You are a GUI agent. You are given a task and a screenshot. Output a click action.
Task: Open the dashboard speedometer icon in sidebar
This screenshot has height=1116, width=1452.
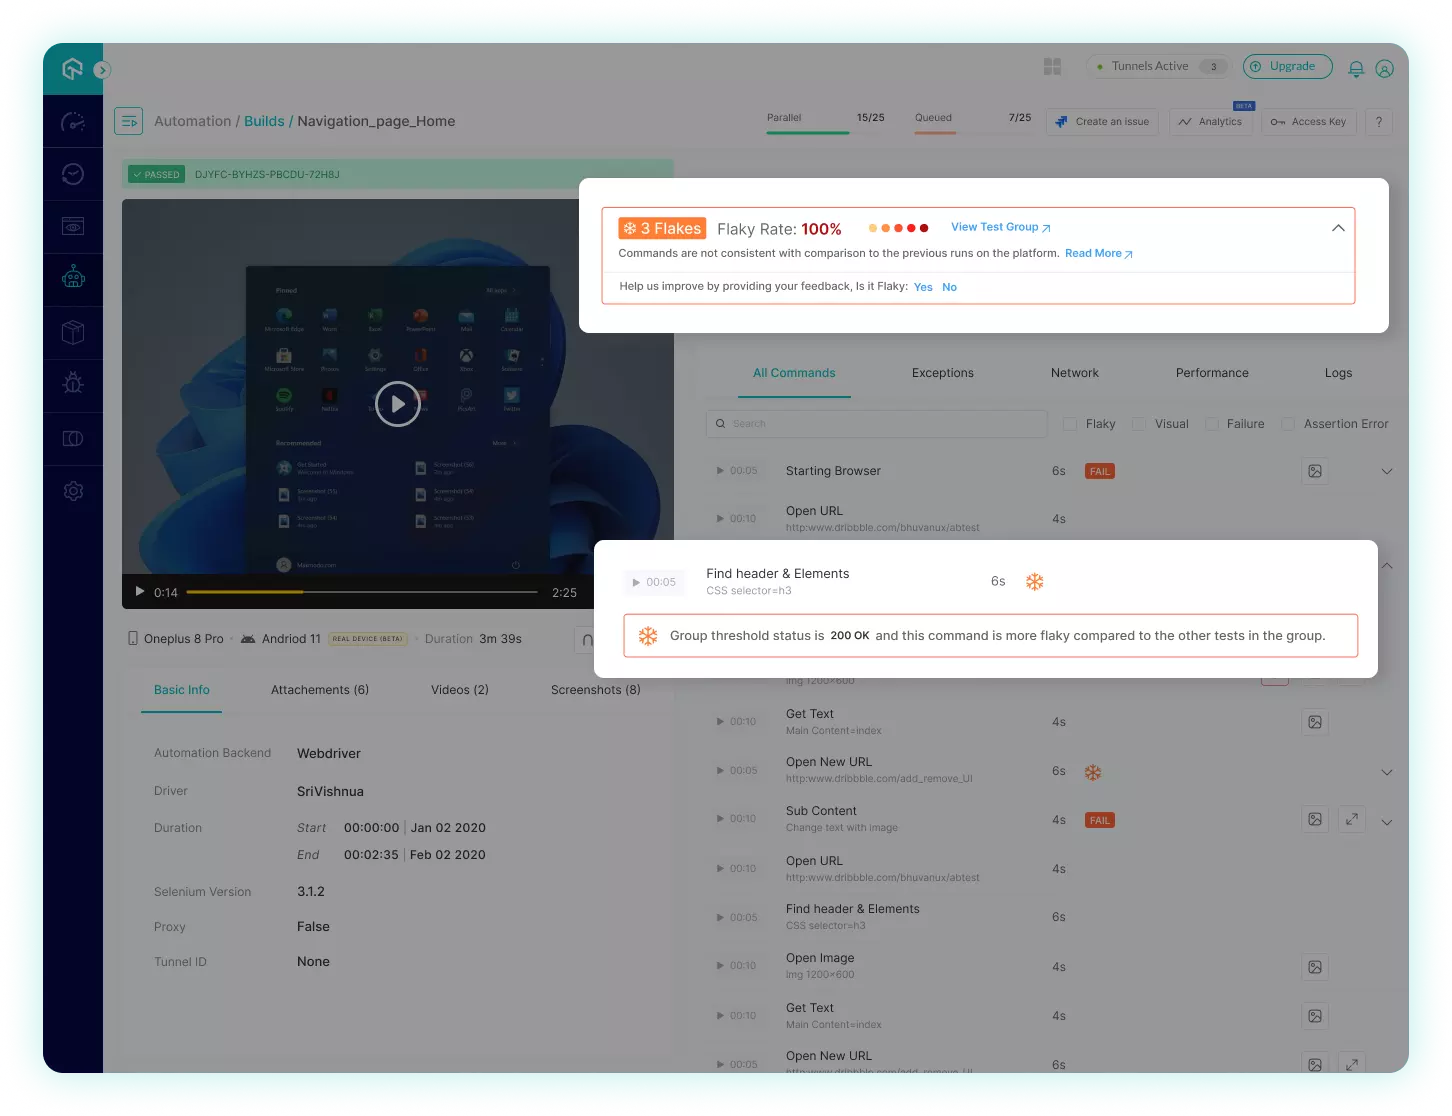click(73, 122)
